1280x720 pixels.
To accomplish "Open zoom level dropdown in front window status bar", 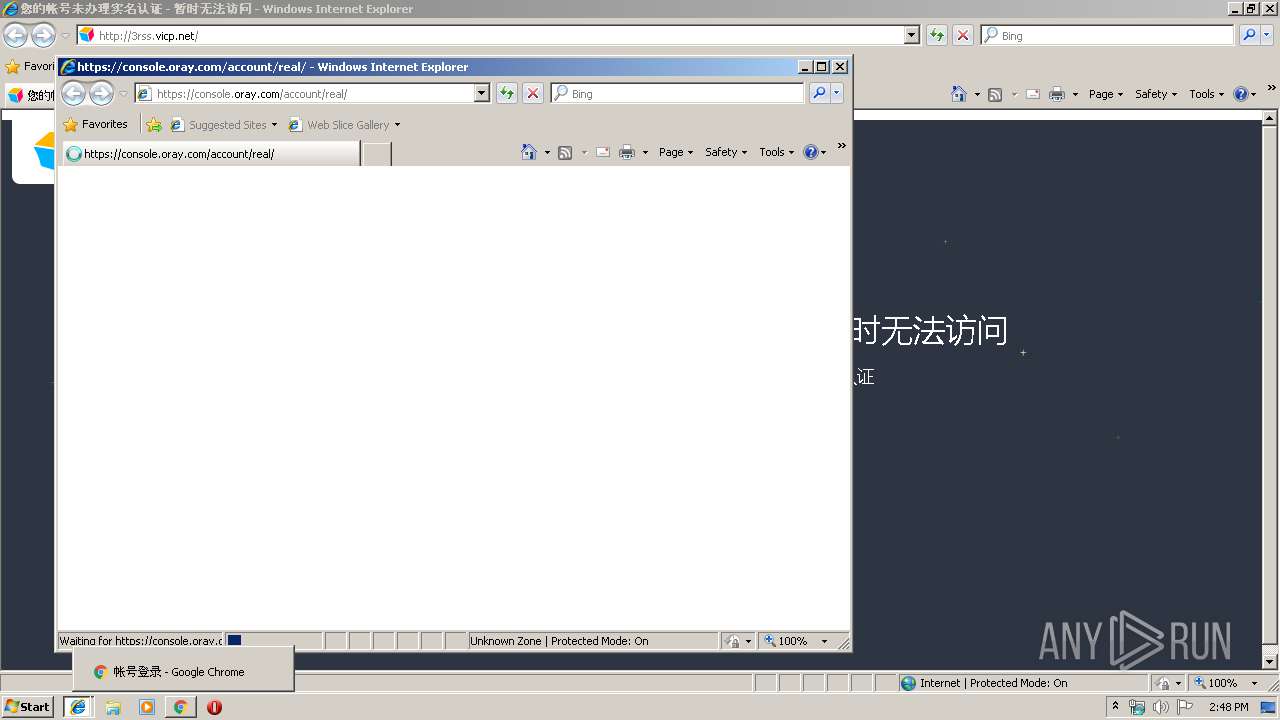I will point(824,641).
